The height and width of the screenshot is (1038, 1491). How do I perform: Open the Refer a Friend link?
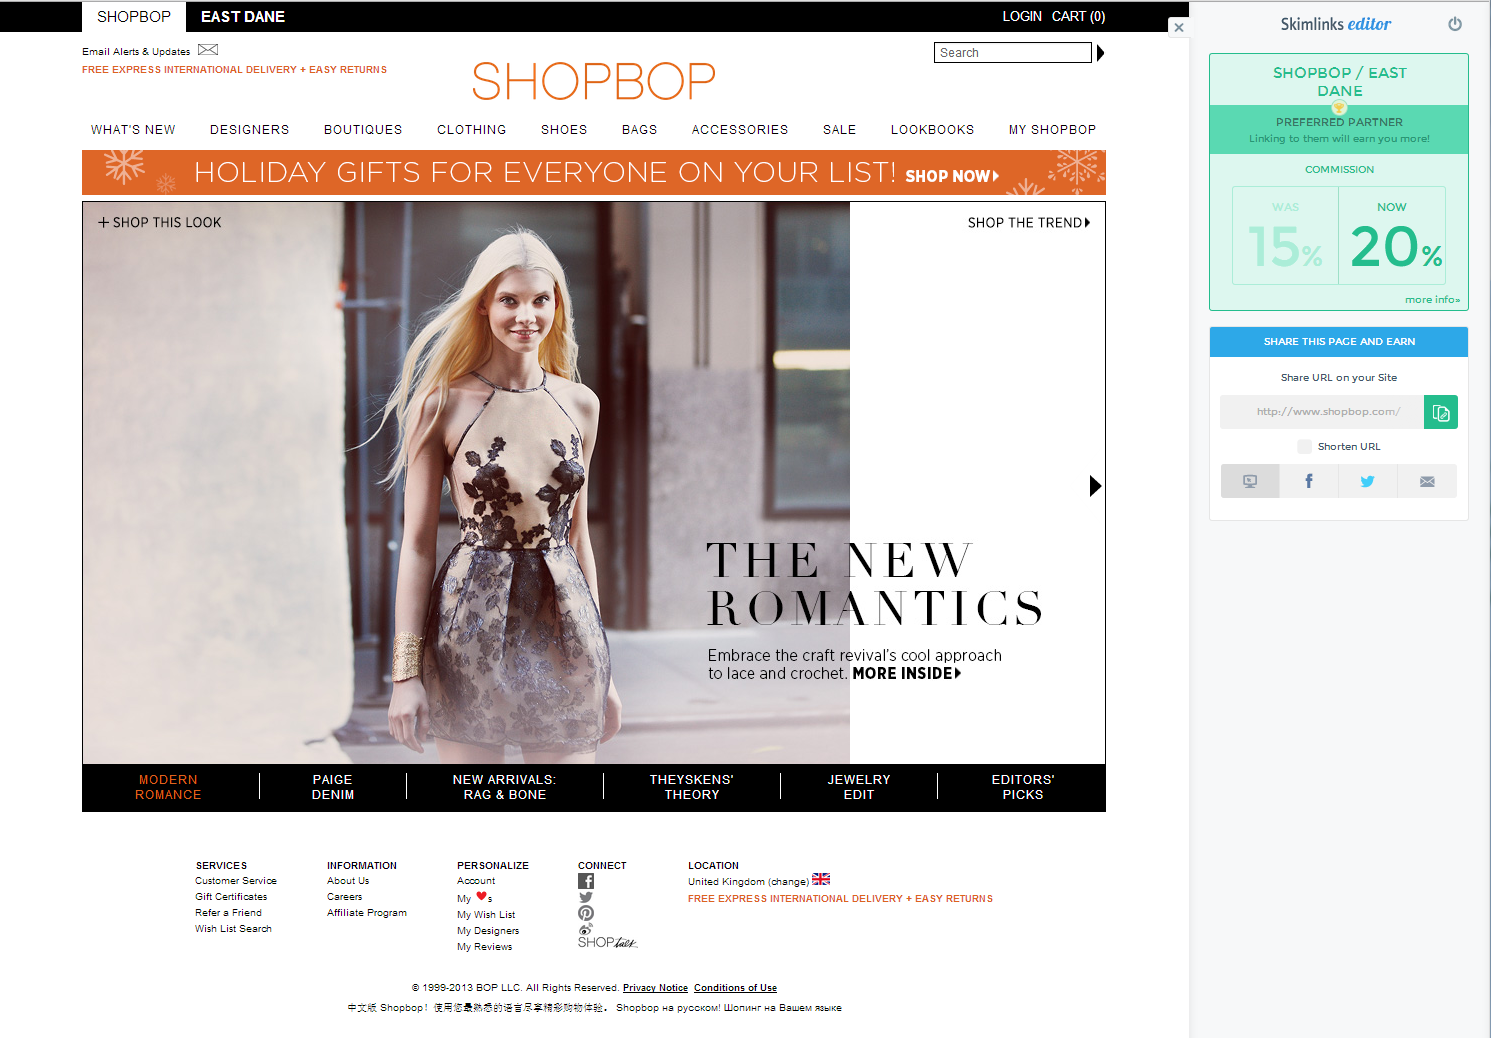[228, 913]
